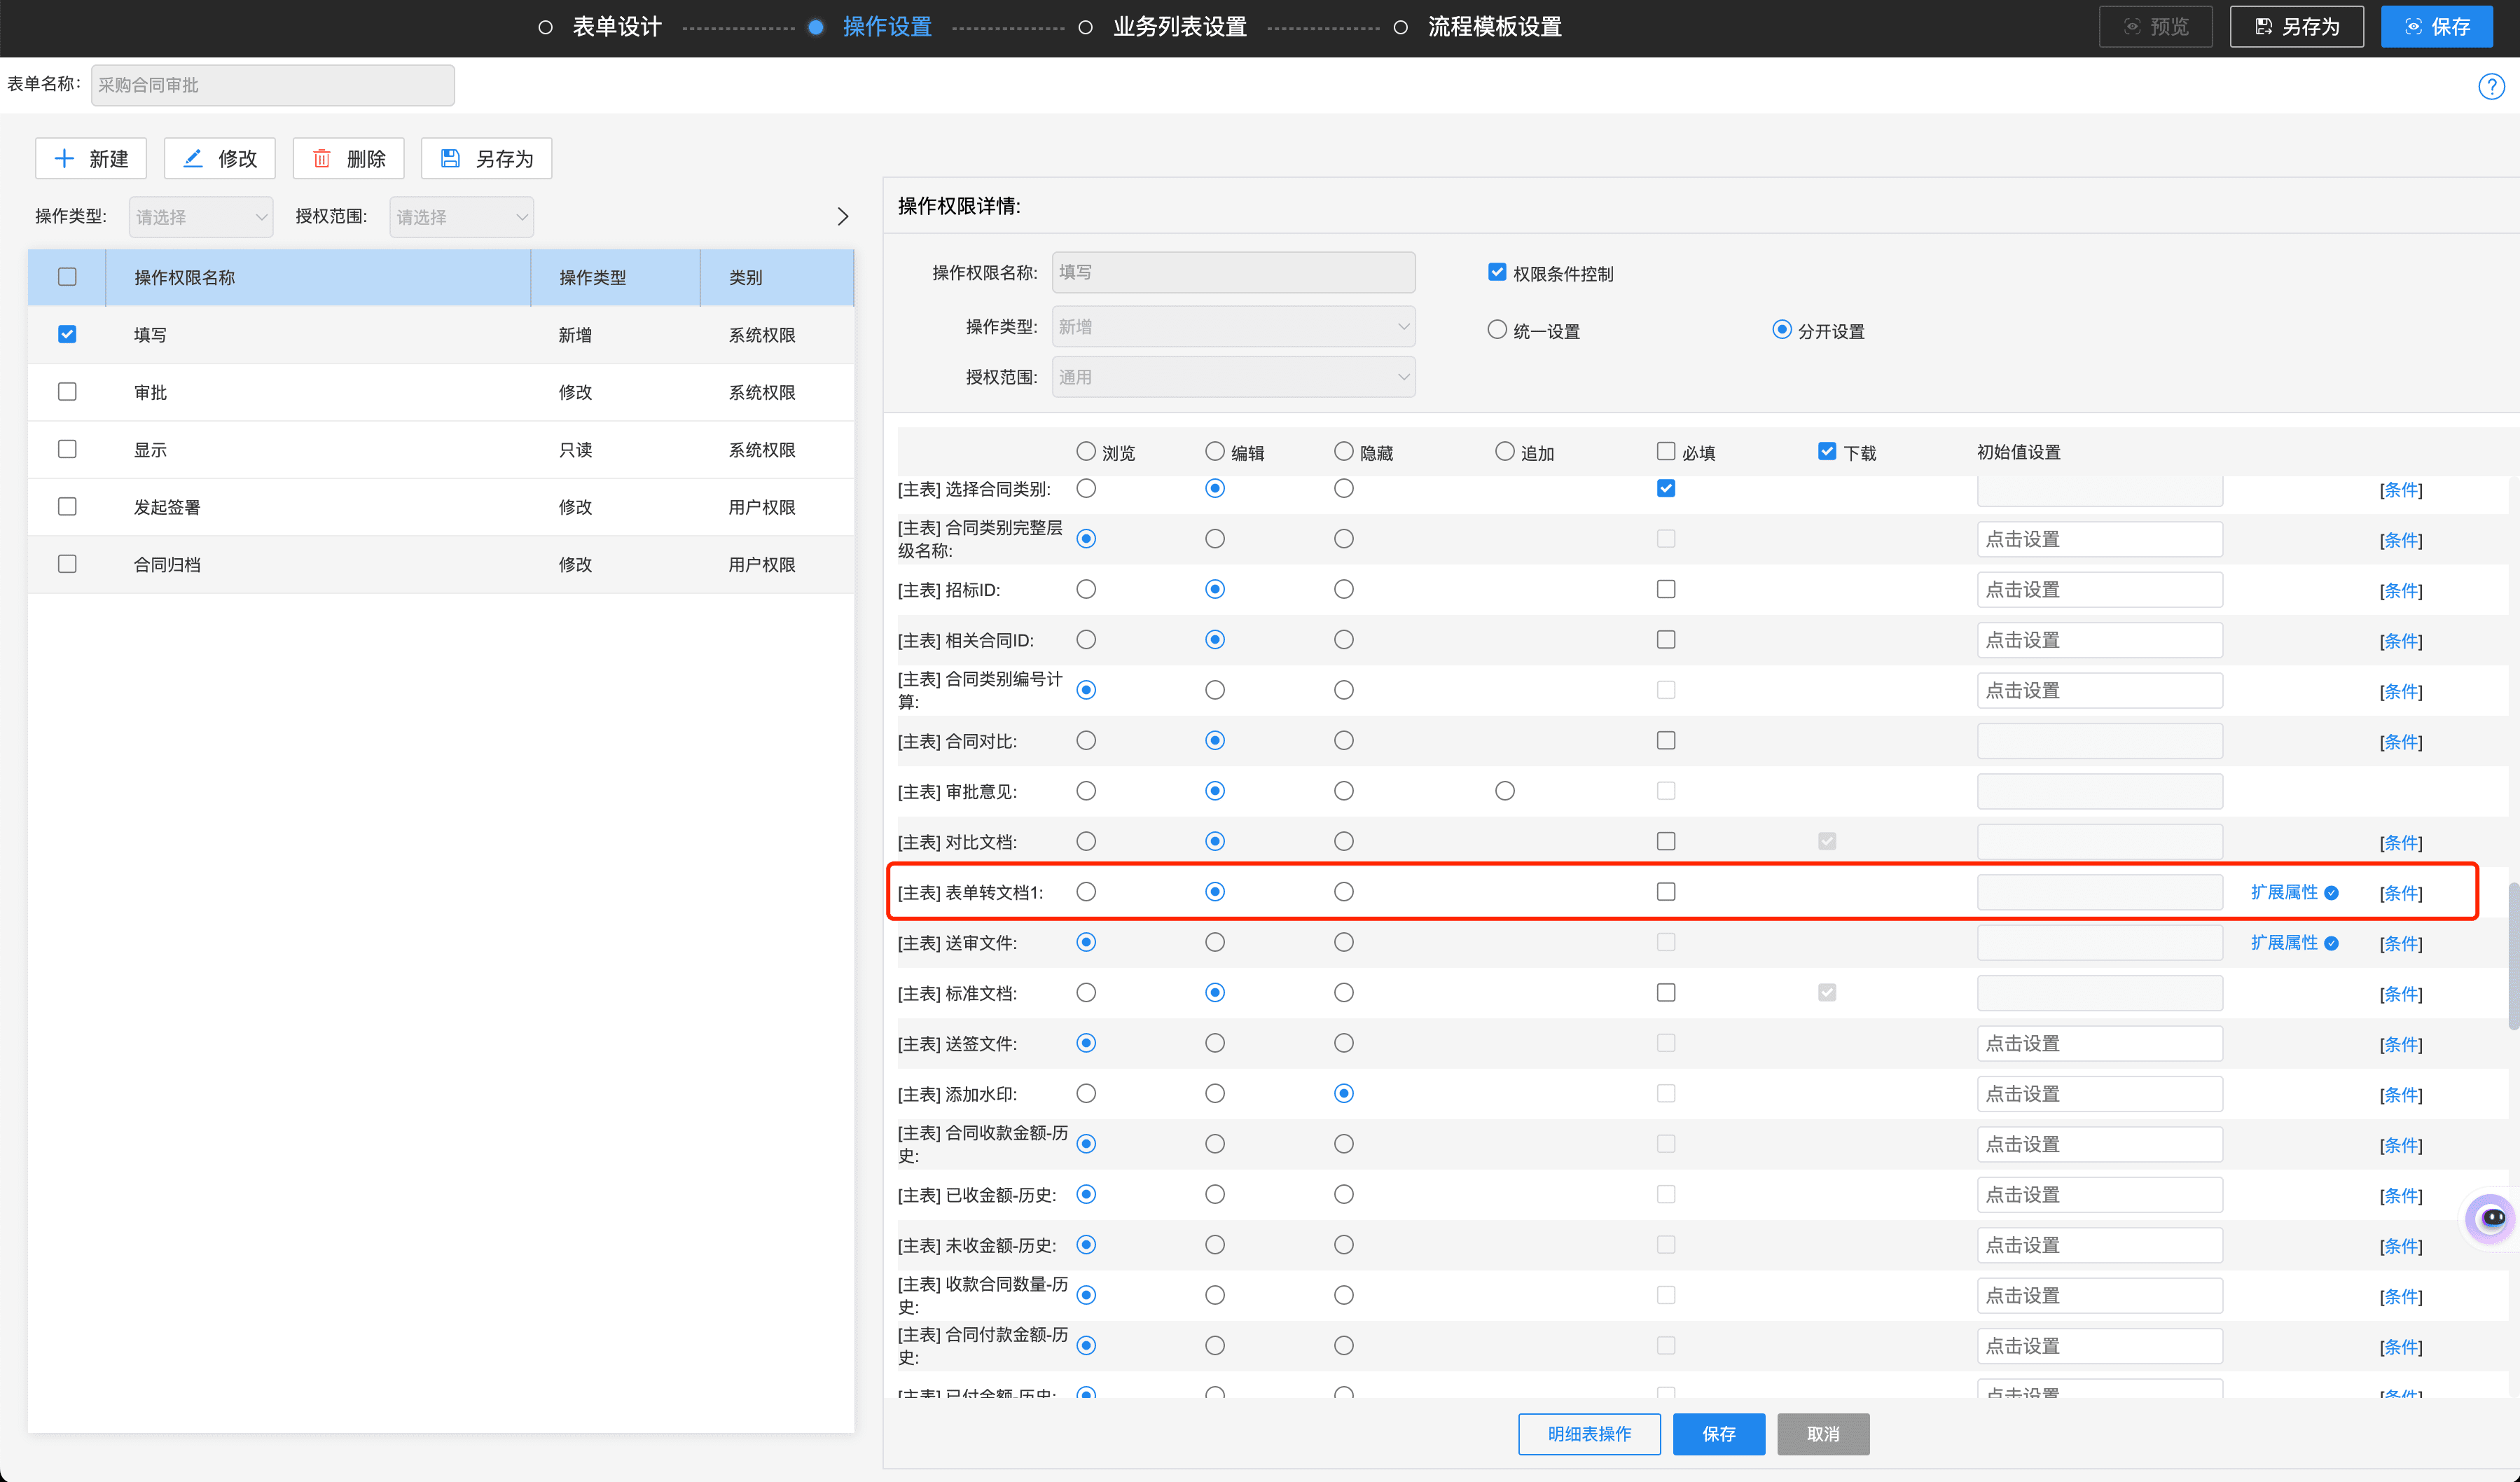The height and width of the screenshot is (1482, 2520).
Task: Check the 合同归档 row checkbox
Action: point(67,564)
